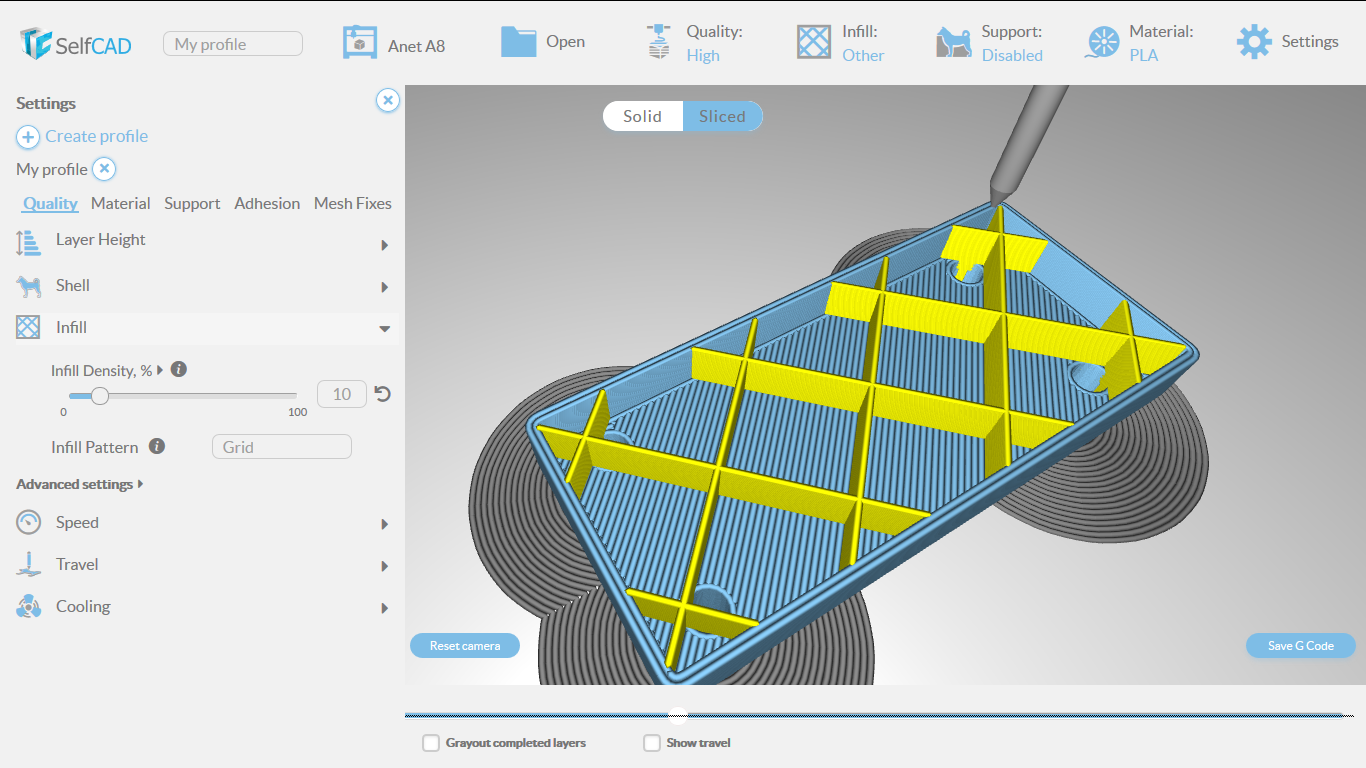Remove My profile using its X icon
This screenshot has height=768, width=1366.
pos(105,169)
